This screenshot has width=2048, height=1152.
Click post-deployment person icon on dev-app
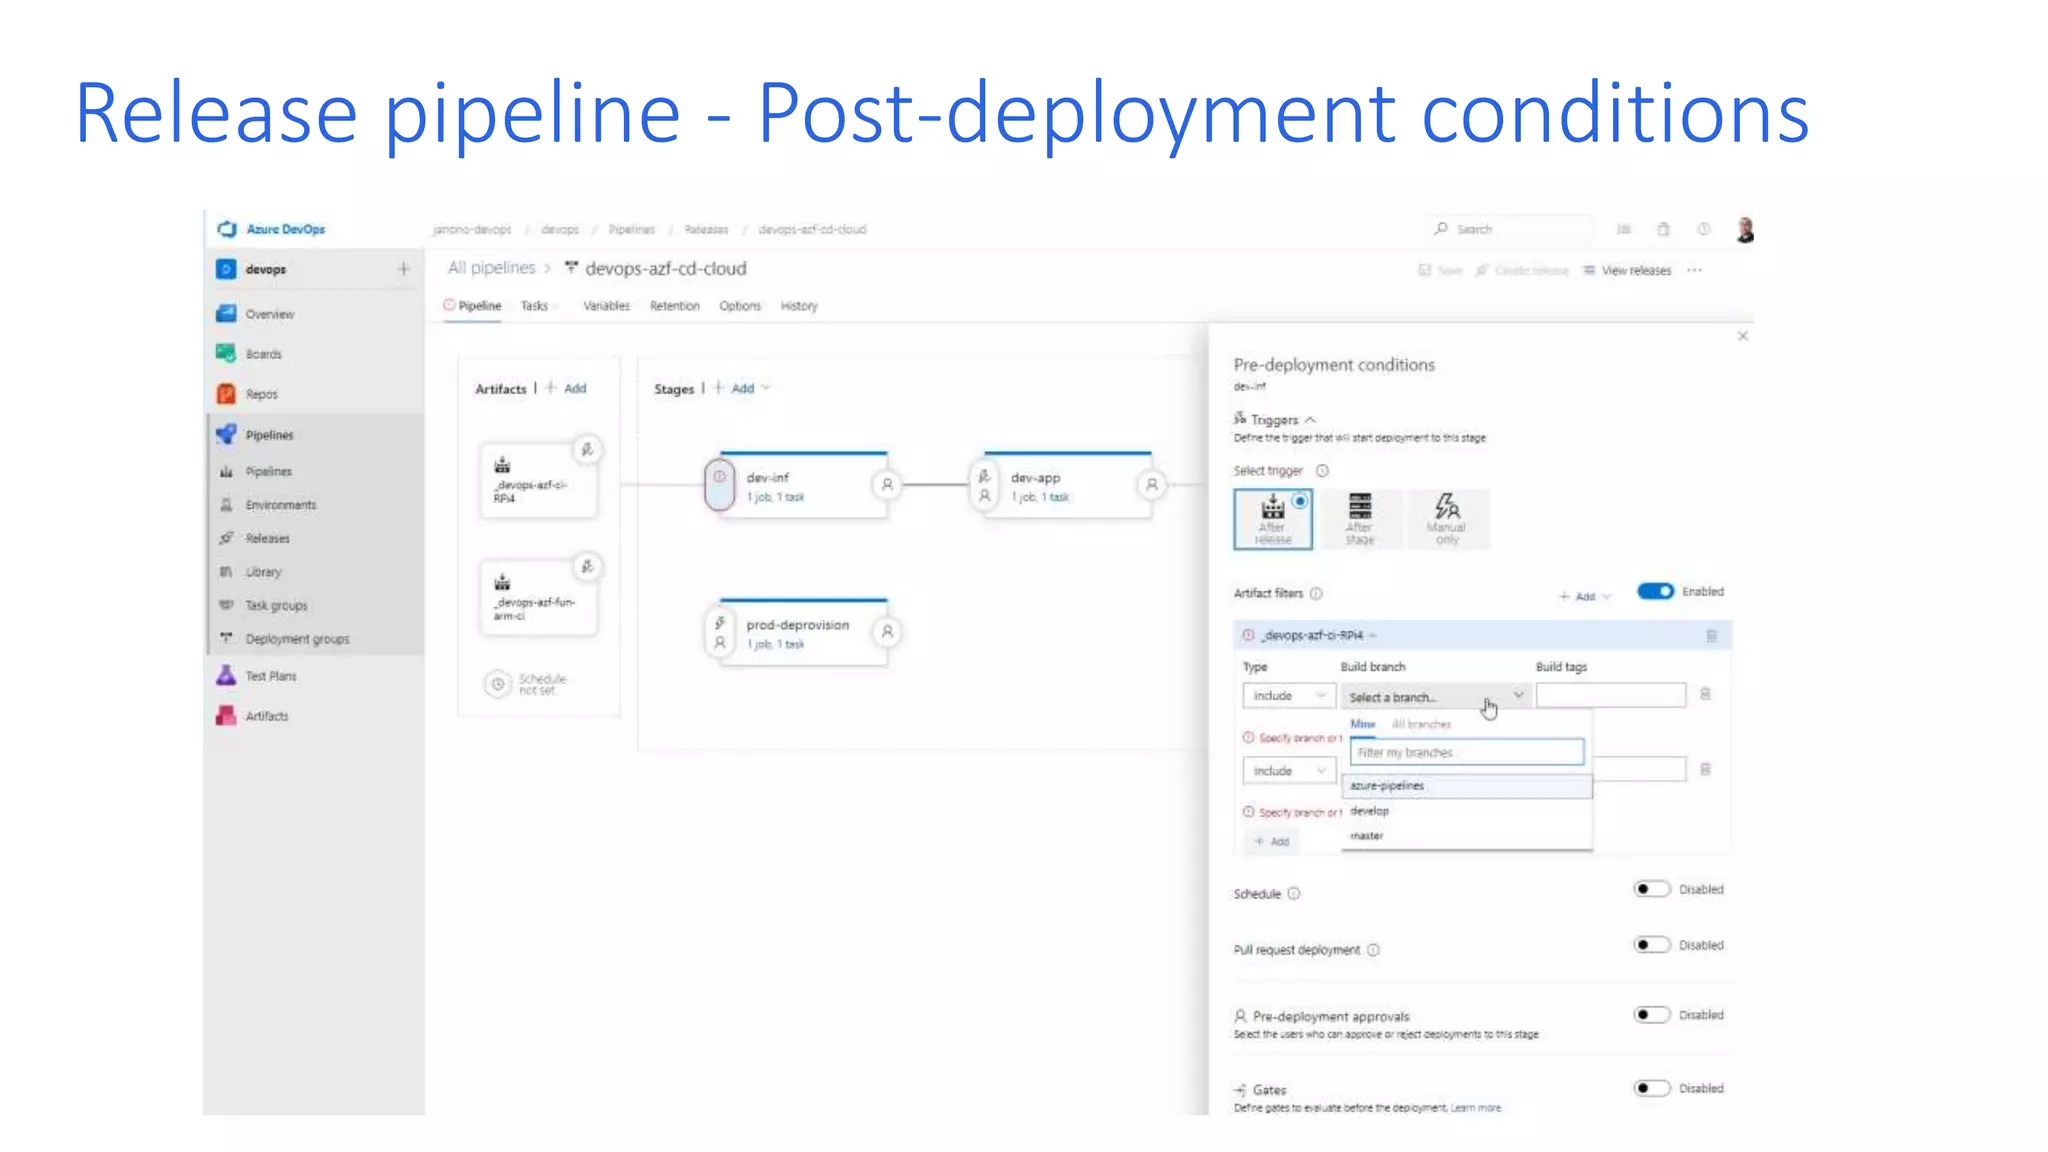click(x=1152, y=485)
